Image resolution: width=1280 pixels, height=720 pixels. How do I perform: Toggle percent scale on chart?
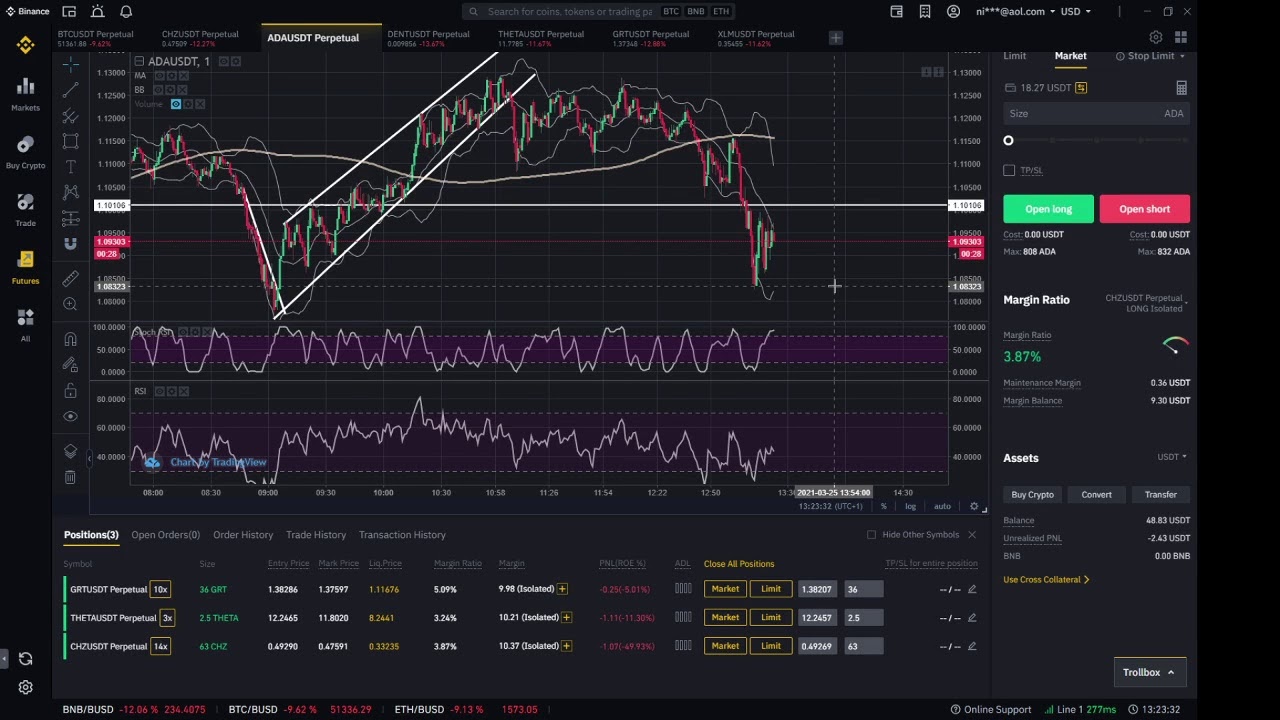tap(883, 507)
